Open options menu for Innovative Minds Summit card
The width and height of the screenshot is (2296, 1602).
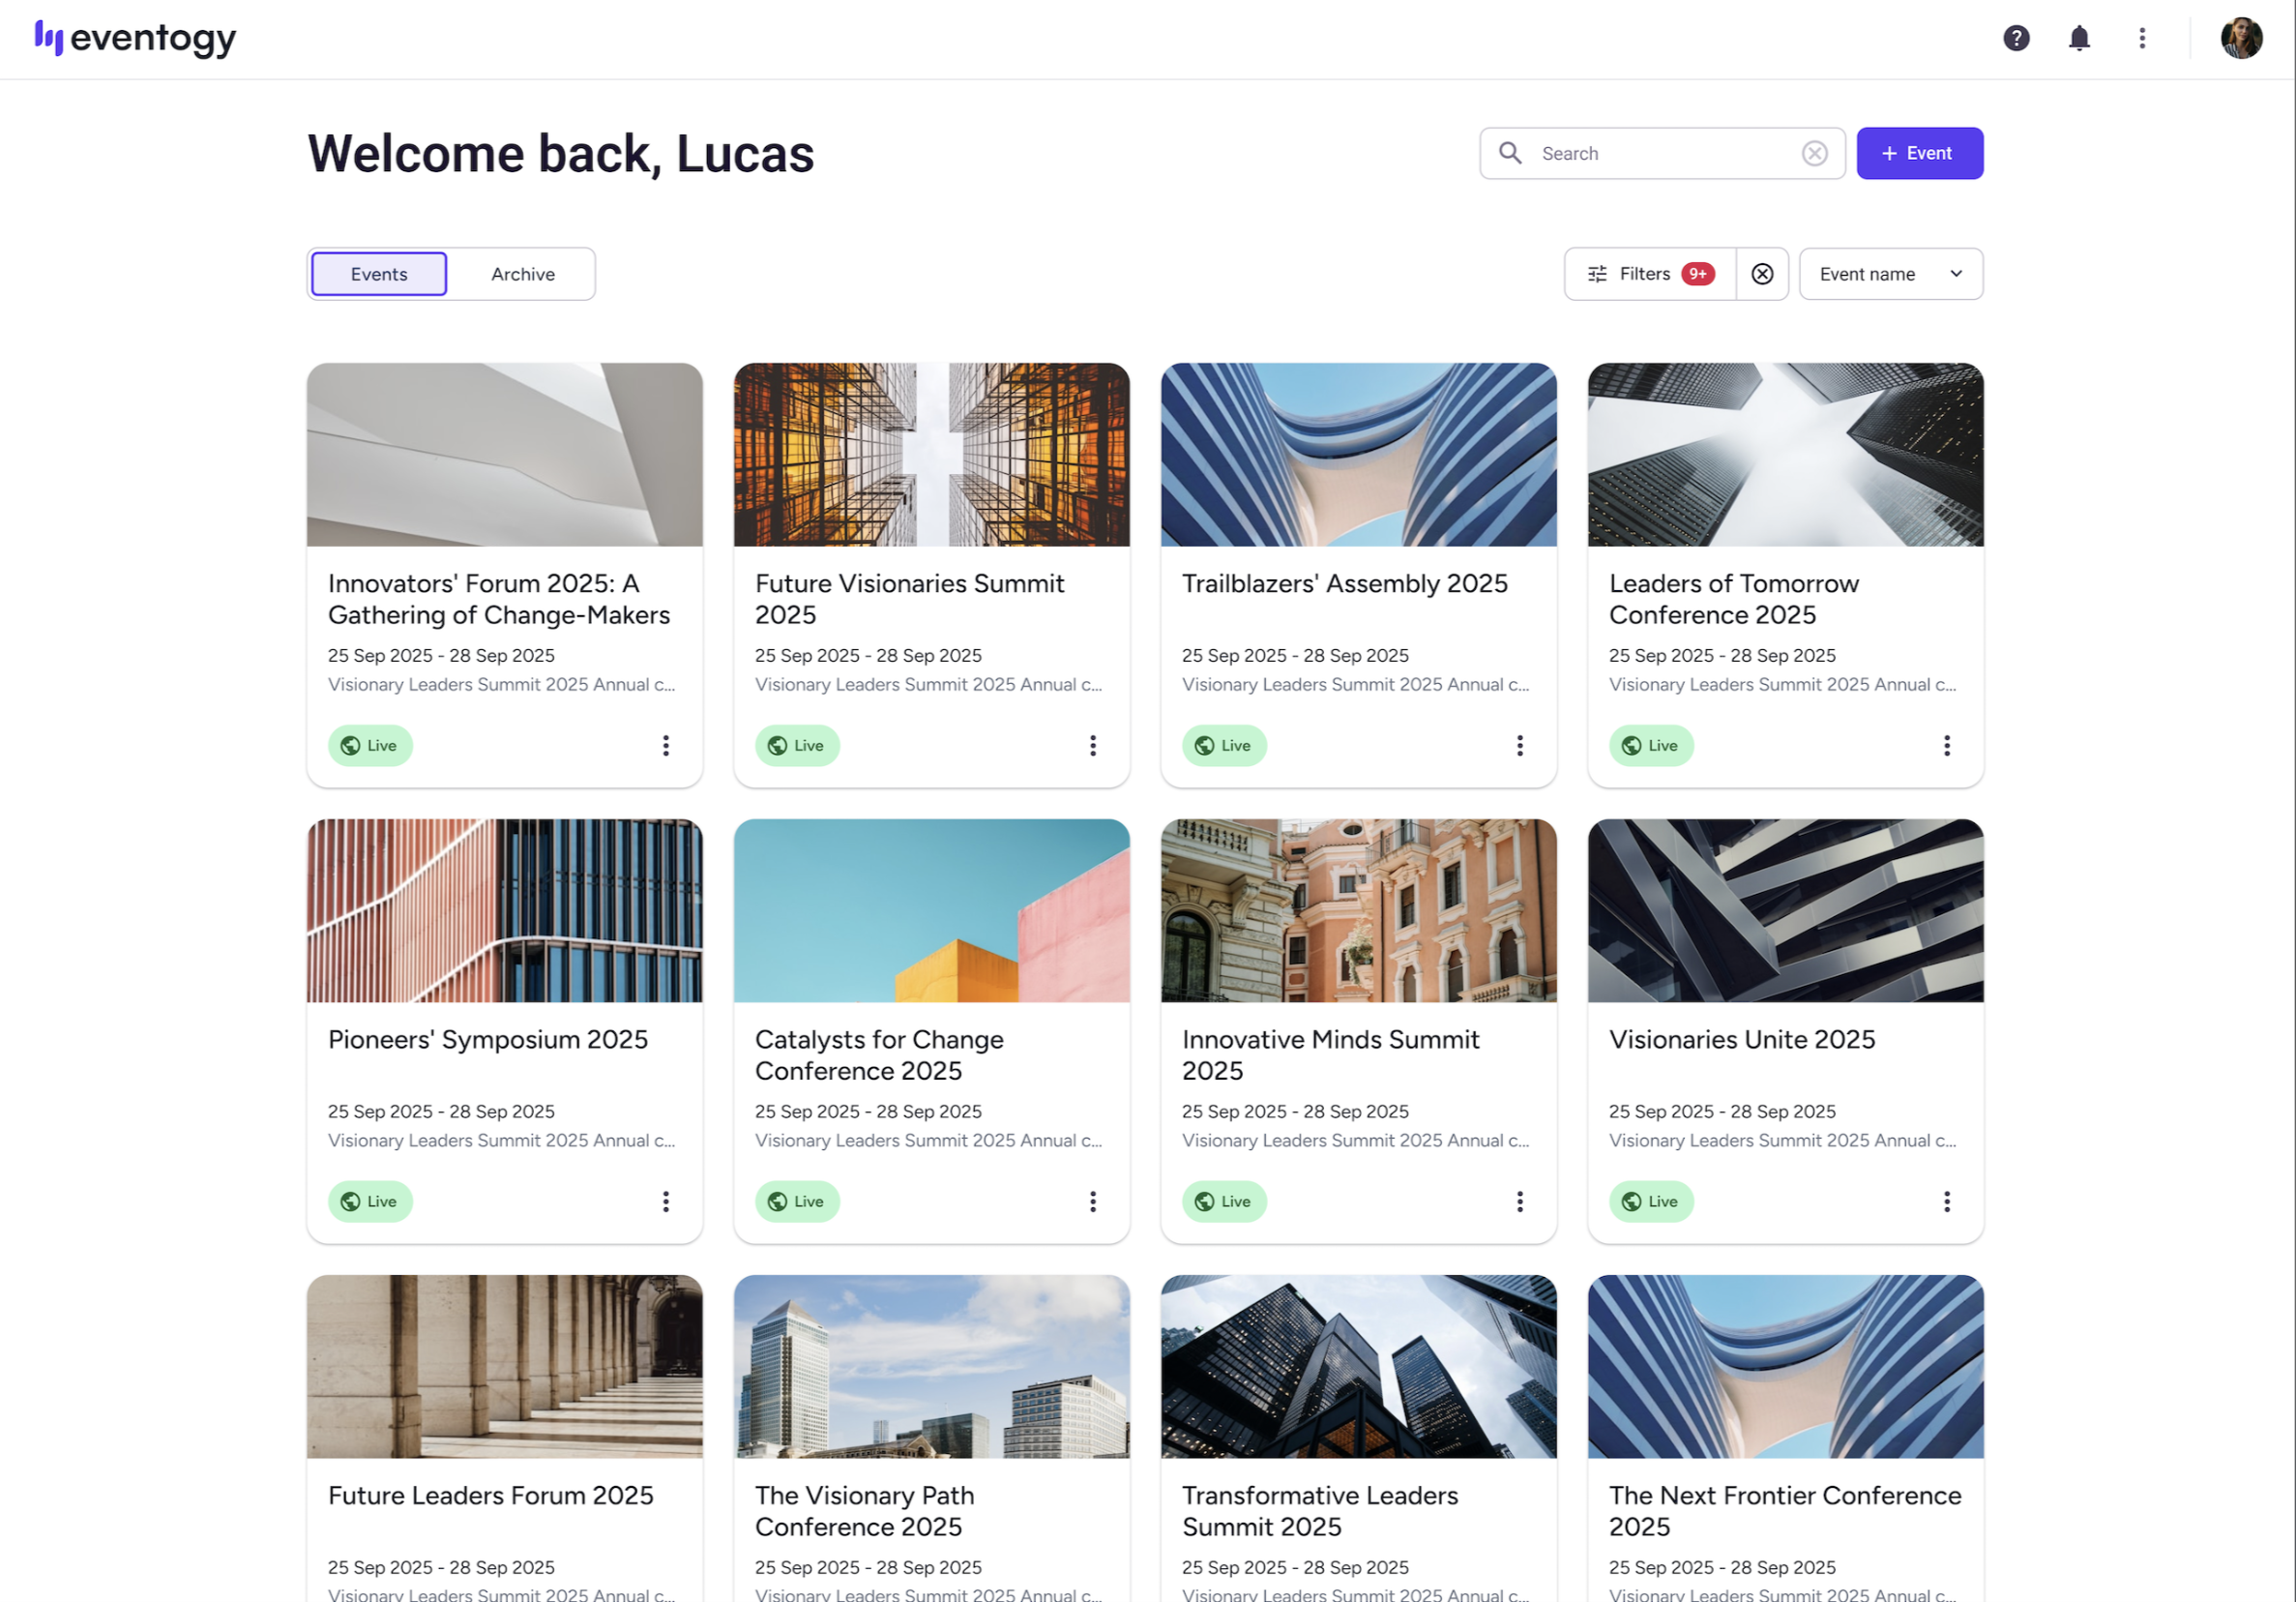point(1520,1201)
